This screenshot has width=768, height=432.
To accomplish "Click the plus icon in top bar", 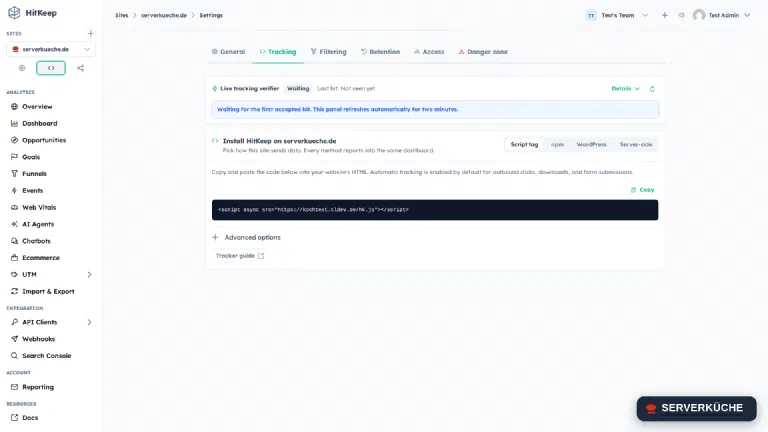I will 665,15.
